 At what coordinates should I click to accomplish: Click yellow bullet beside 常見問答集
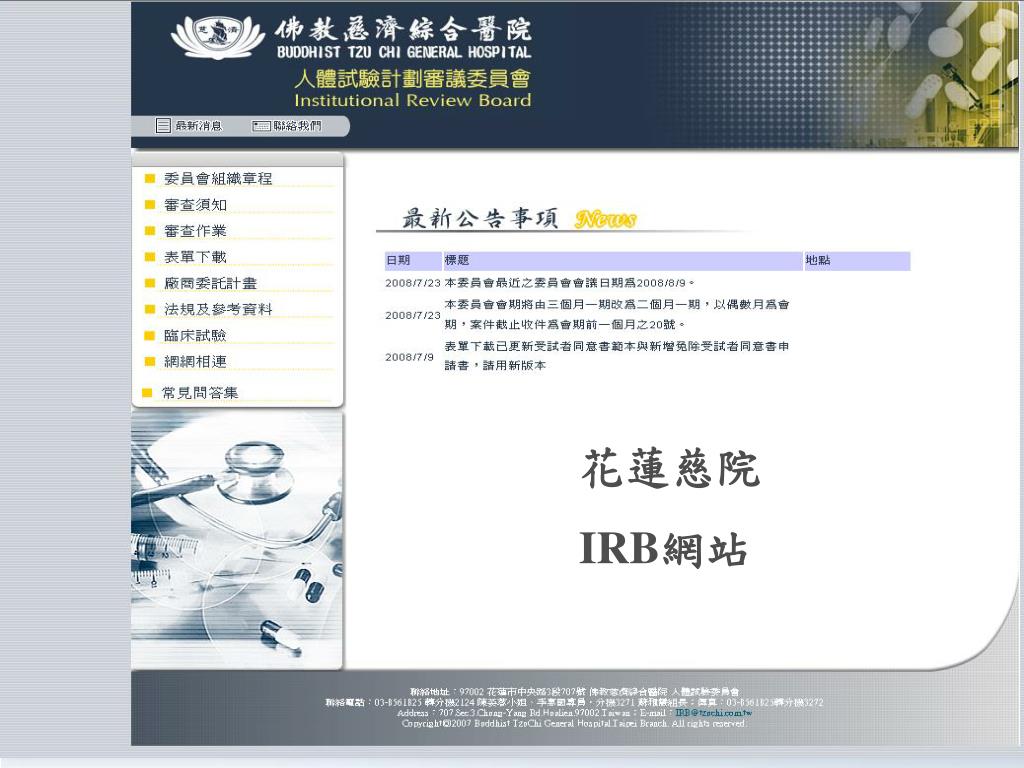click(x=147, y=392)
